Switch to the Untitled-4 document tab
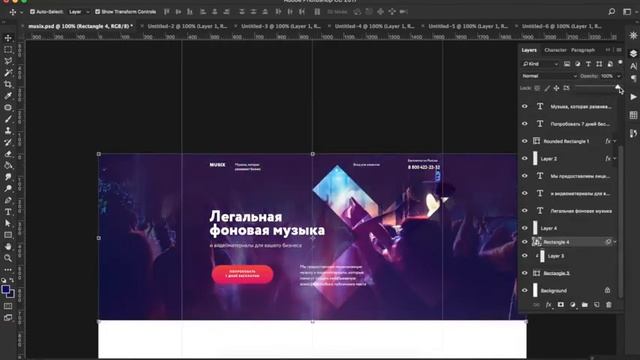 374,26
